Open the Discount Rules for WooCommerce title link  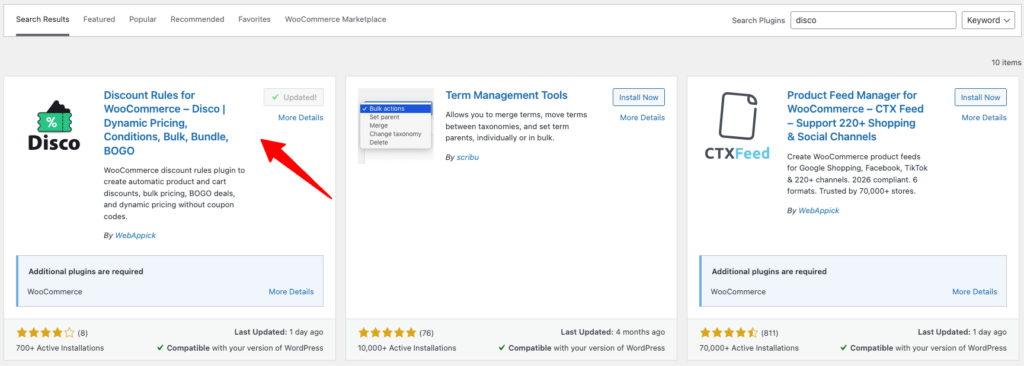point(167,123)
